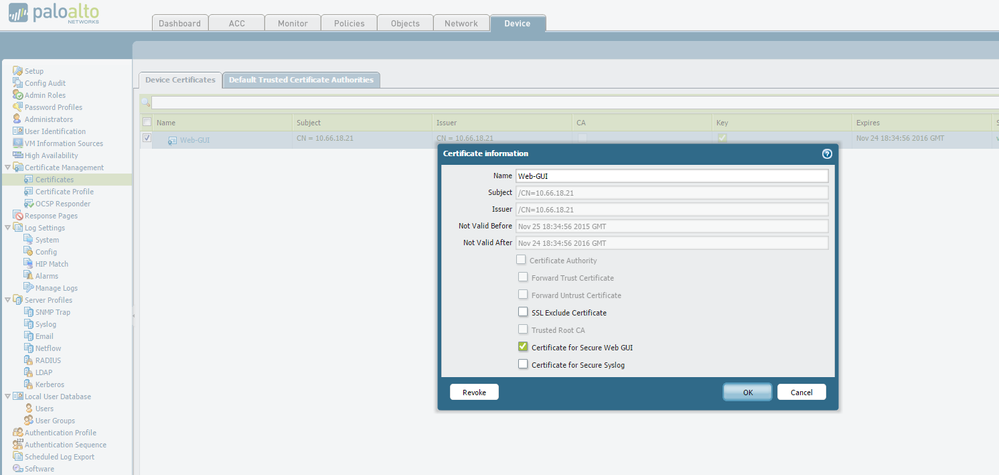Open OCSP Responder in sidebar
999x475 pixels.
pyautogui.click(x=62, y=204)
